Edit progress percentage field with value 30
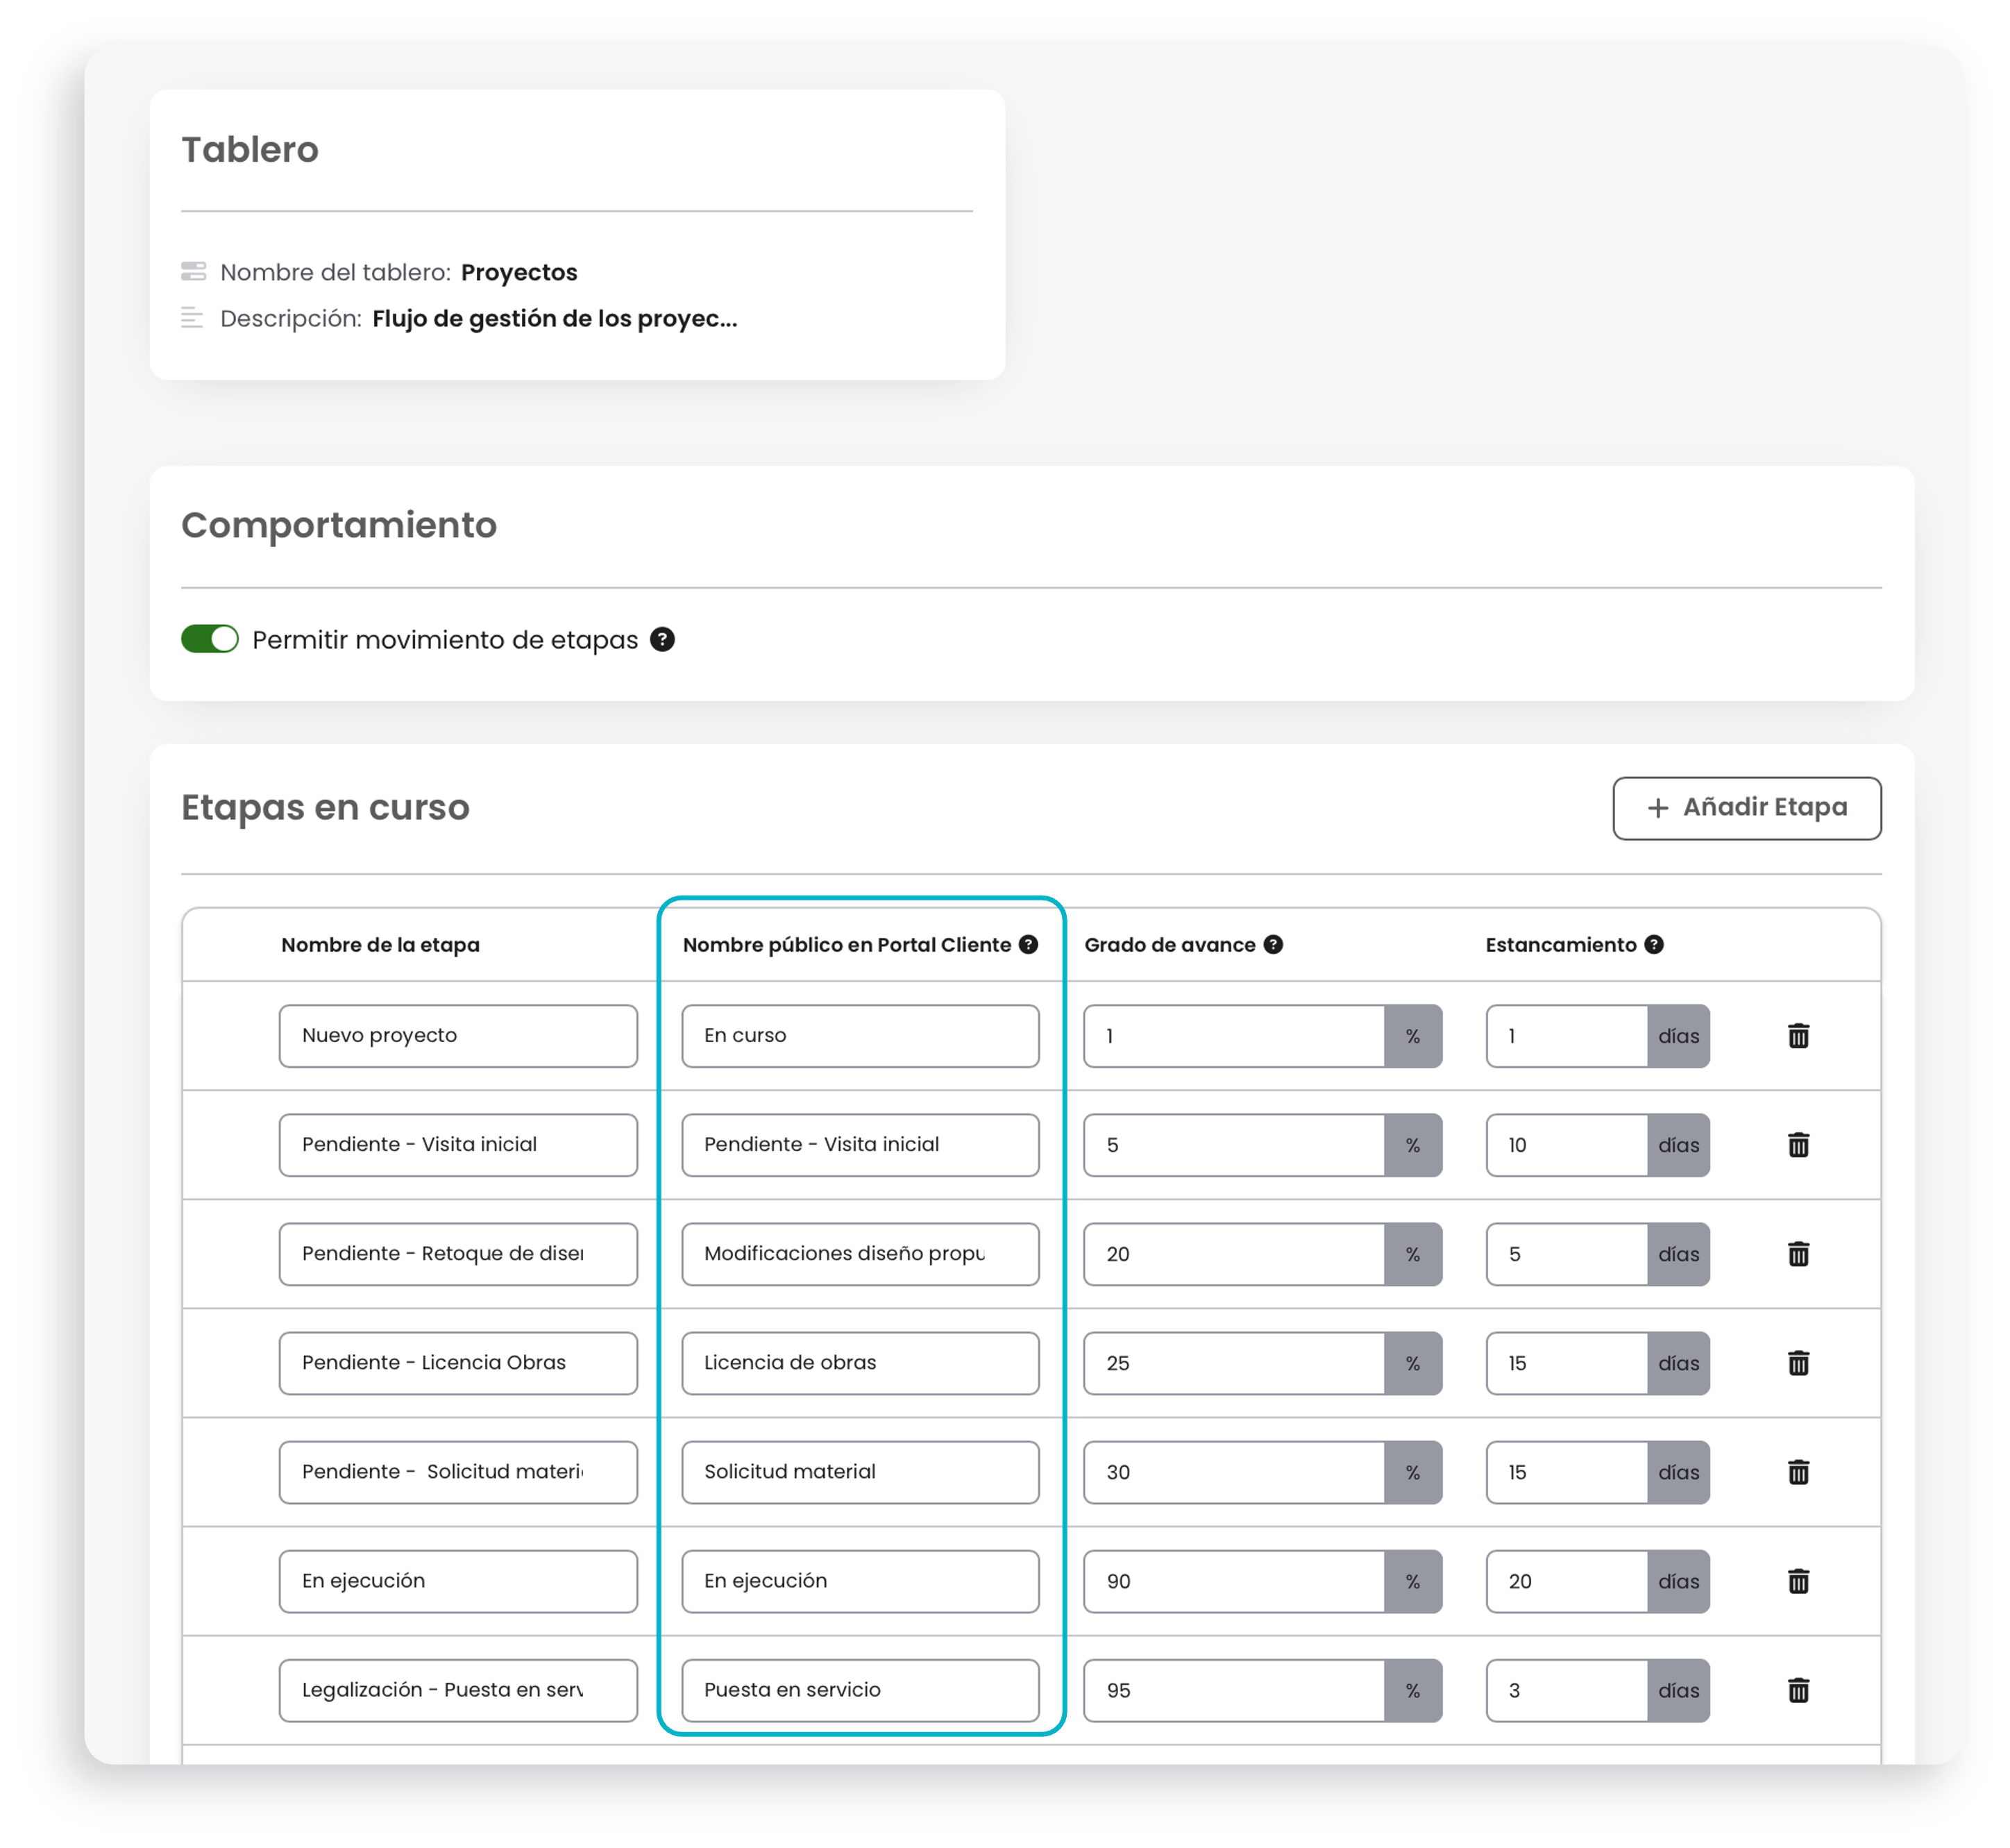Image resolution: width=2010 pixels, height=1848 pixels. coord(1234,1471)
